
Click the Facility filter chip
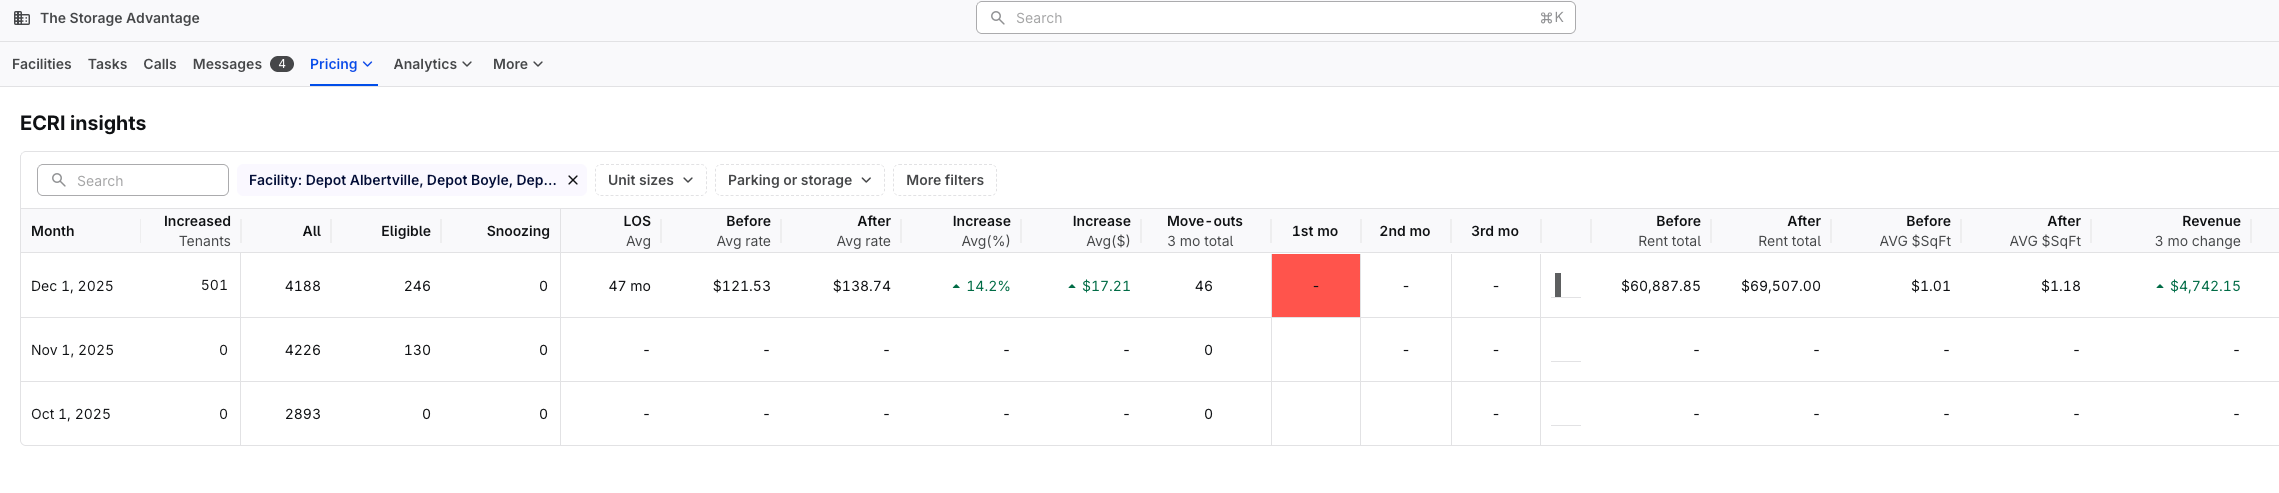(x=402, y=180)
